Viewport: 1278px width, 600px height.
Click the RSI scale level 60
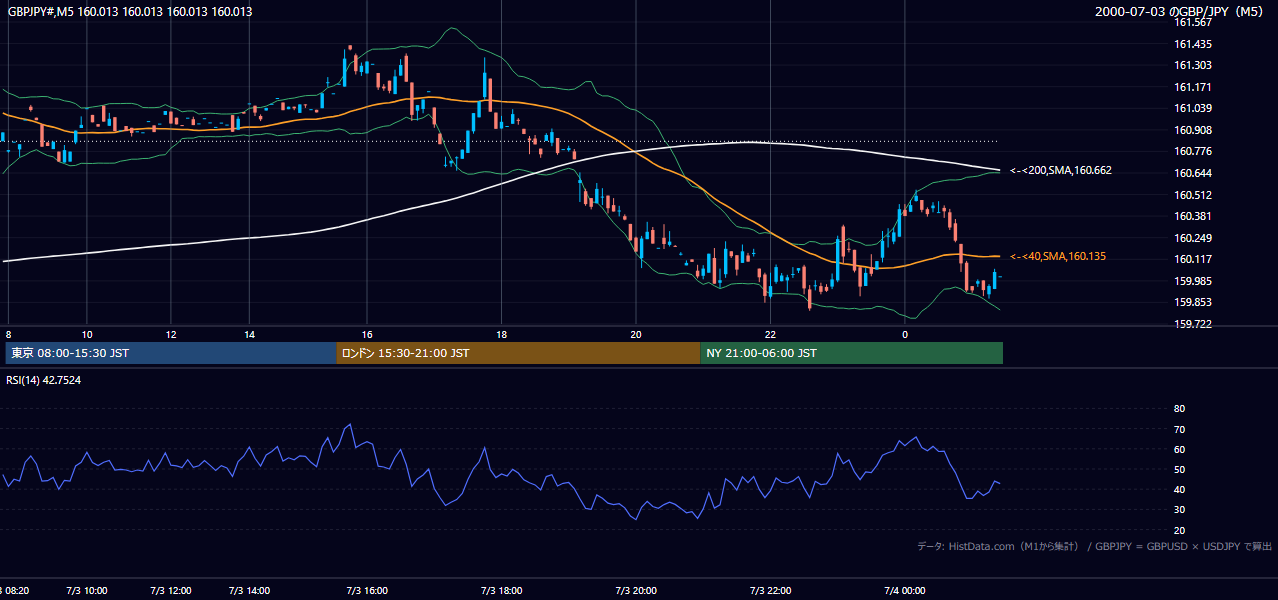1179,449
